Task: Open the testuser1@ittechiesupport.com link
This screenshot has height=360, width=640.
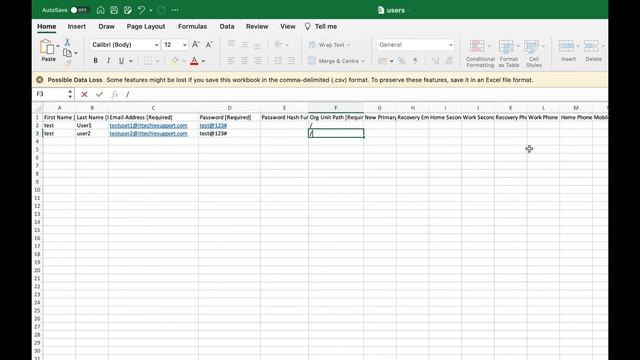Action: (x=149, y=125)
